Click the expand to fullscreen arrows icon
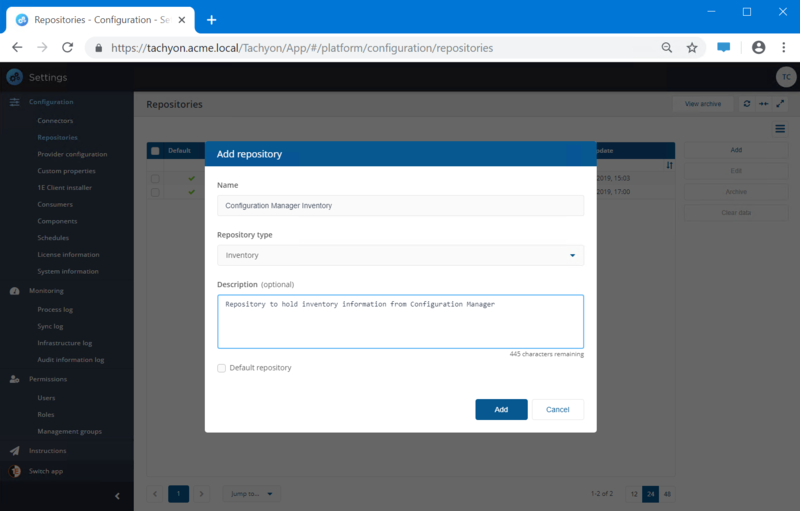Screen dimensions: 800x511 pos(780,104)
